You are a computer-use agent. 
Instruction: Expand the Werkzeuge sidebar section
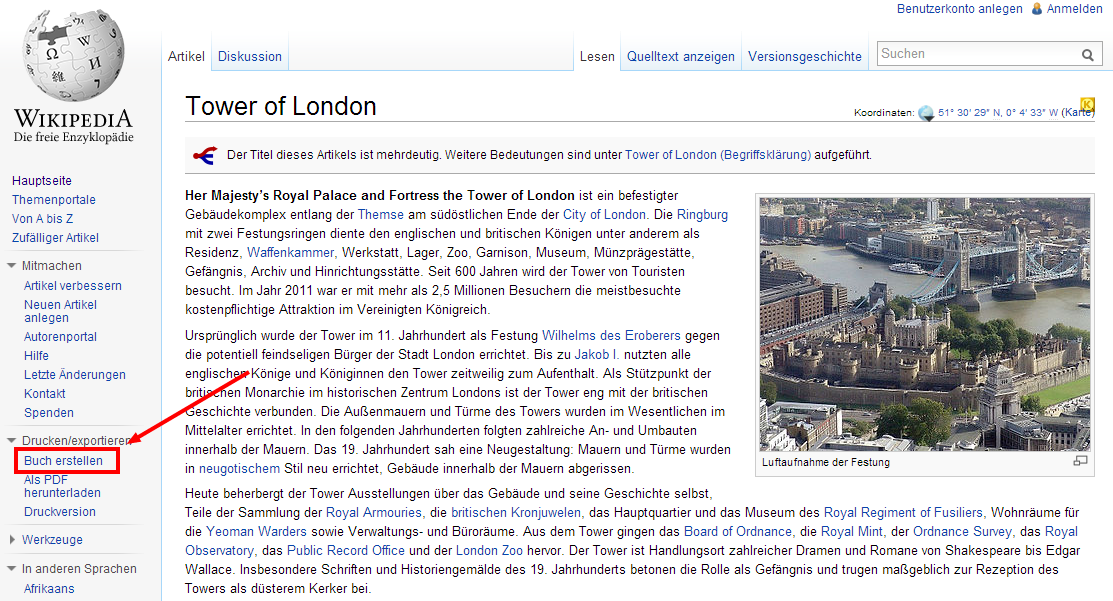pyautogui.click(x=12, y=539)
